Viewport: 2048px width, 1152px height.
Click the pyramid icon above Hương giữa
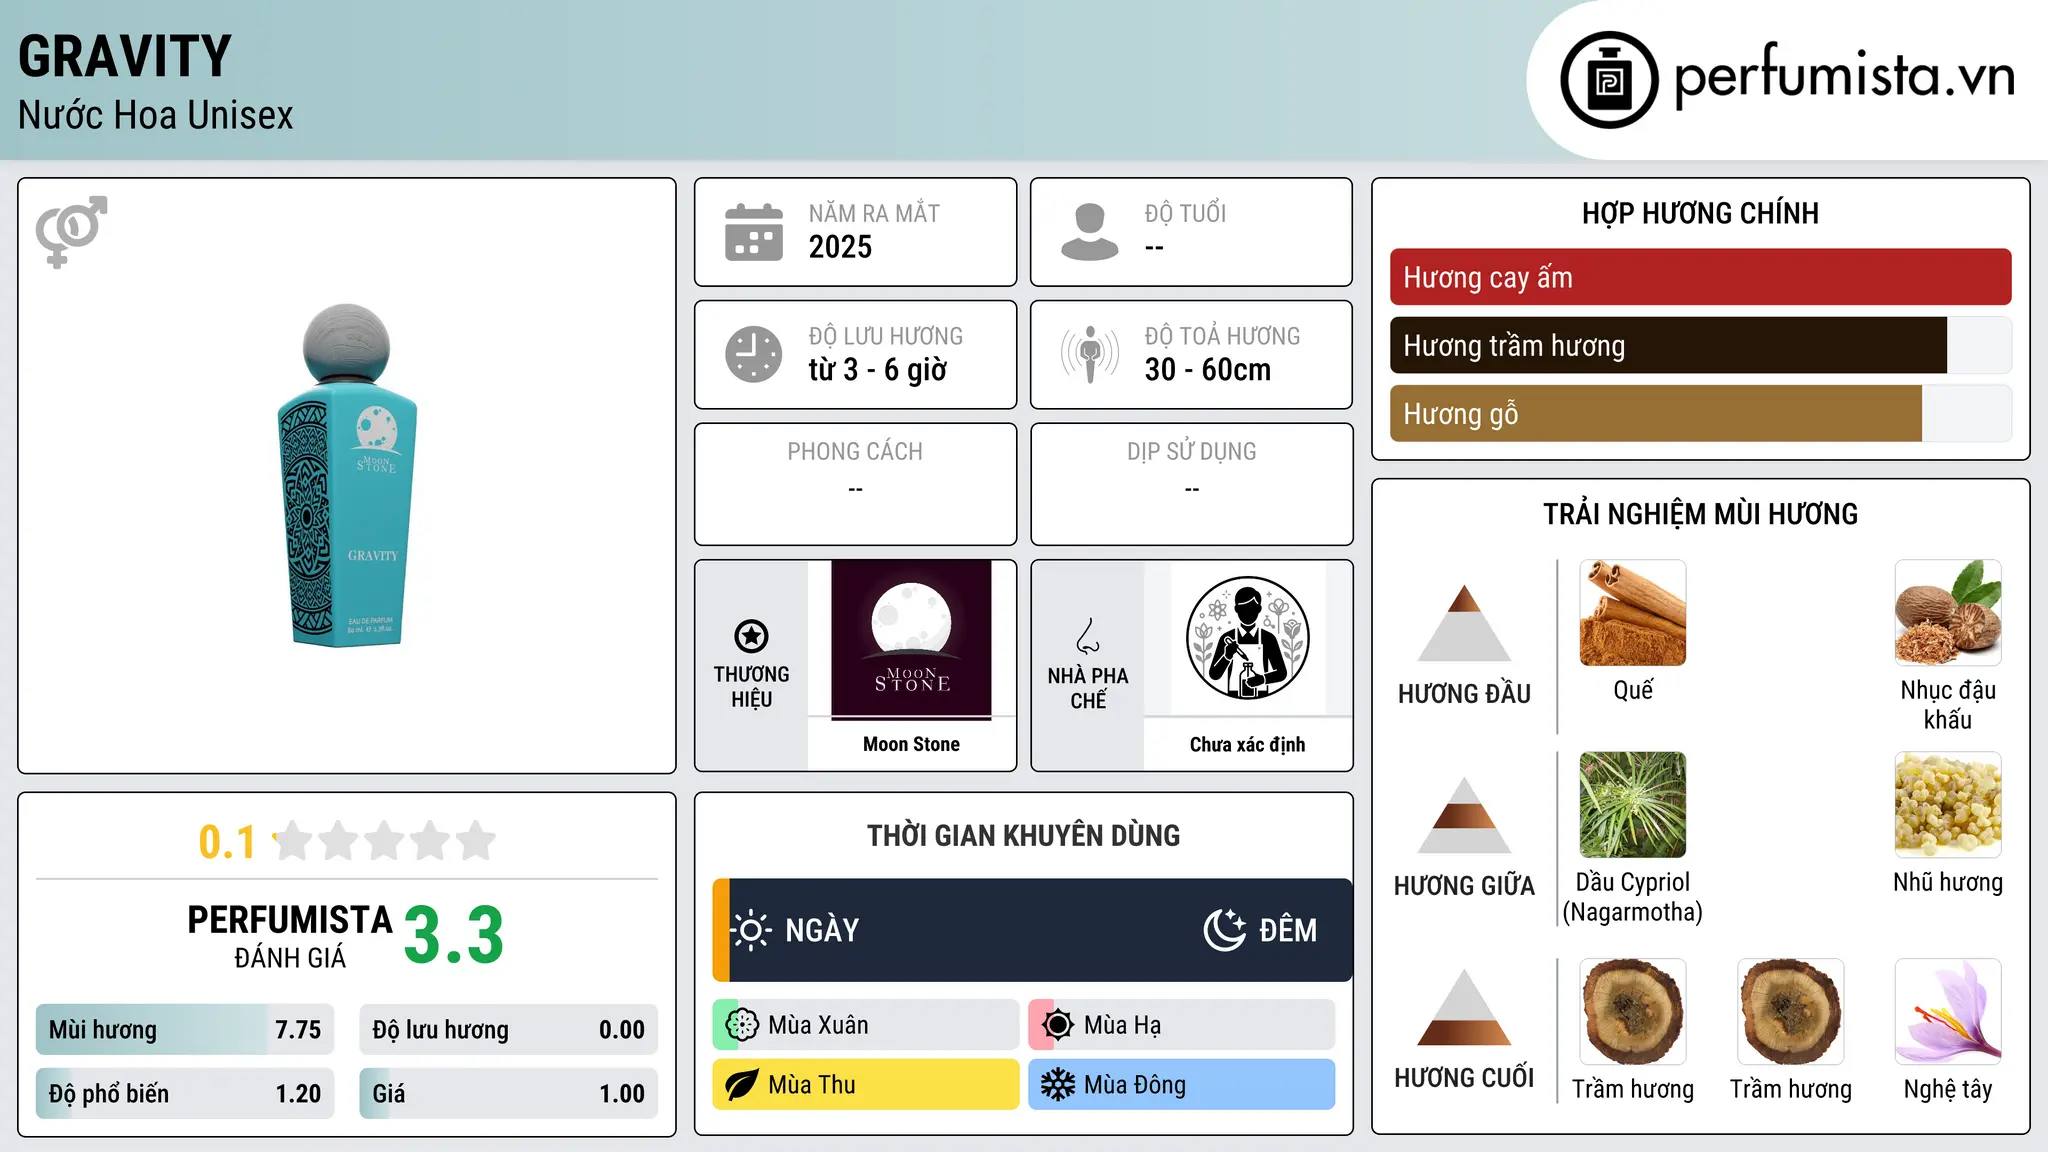point(1464,815)
